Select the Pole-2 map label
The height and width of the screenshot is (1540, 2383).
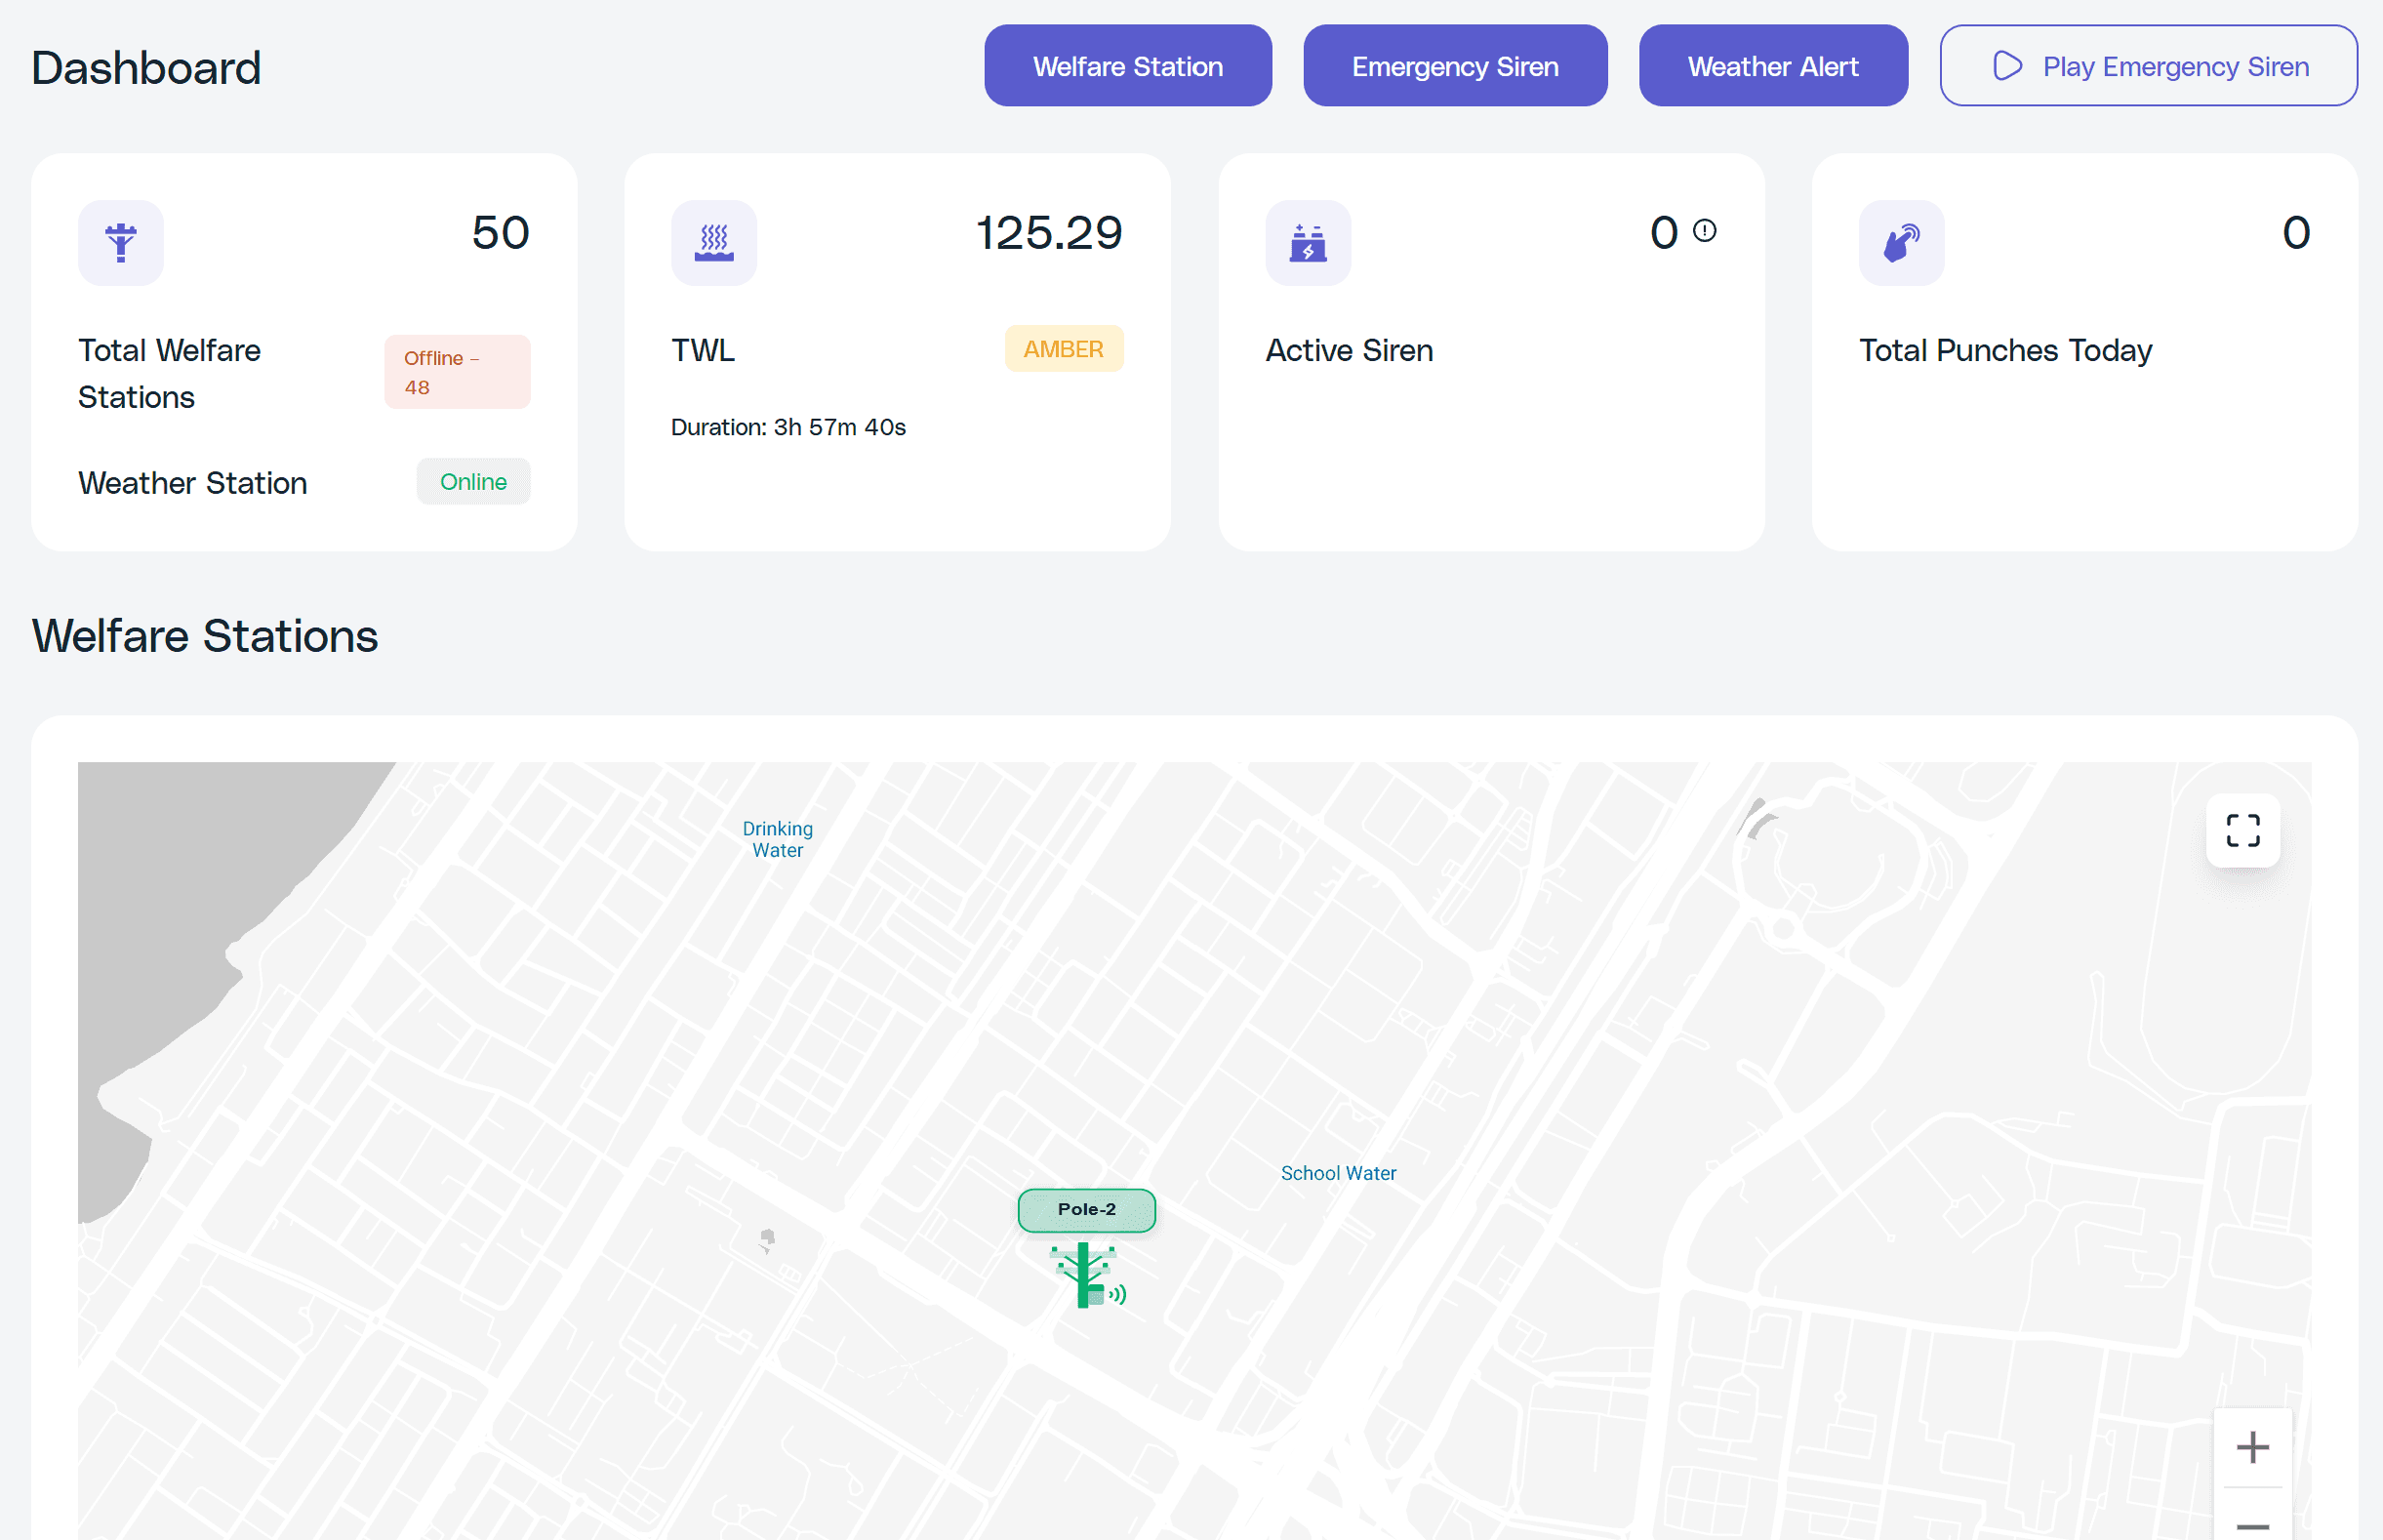(1086, 1210)
